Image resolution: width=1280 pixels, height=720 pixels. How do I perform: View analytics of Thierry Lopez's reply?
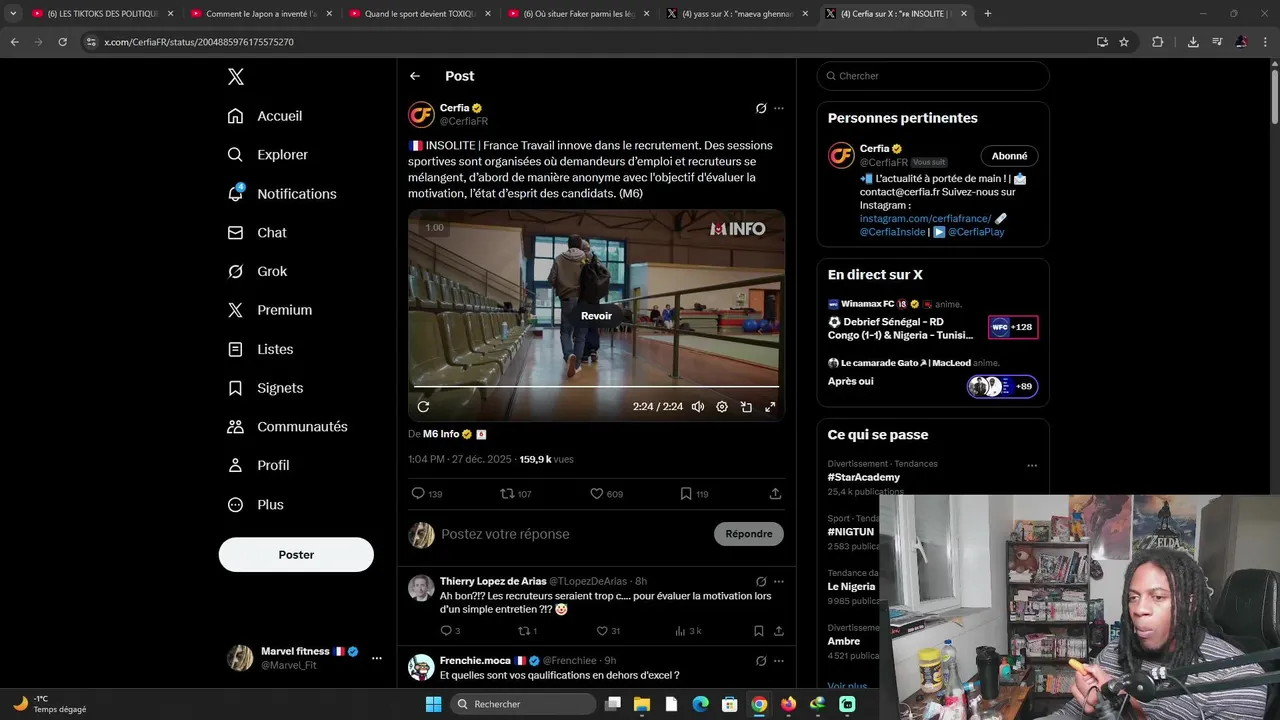click(x=688, y=631)
